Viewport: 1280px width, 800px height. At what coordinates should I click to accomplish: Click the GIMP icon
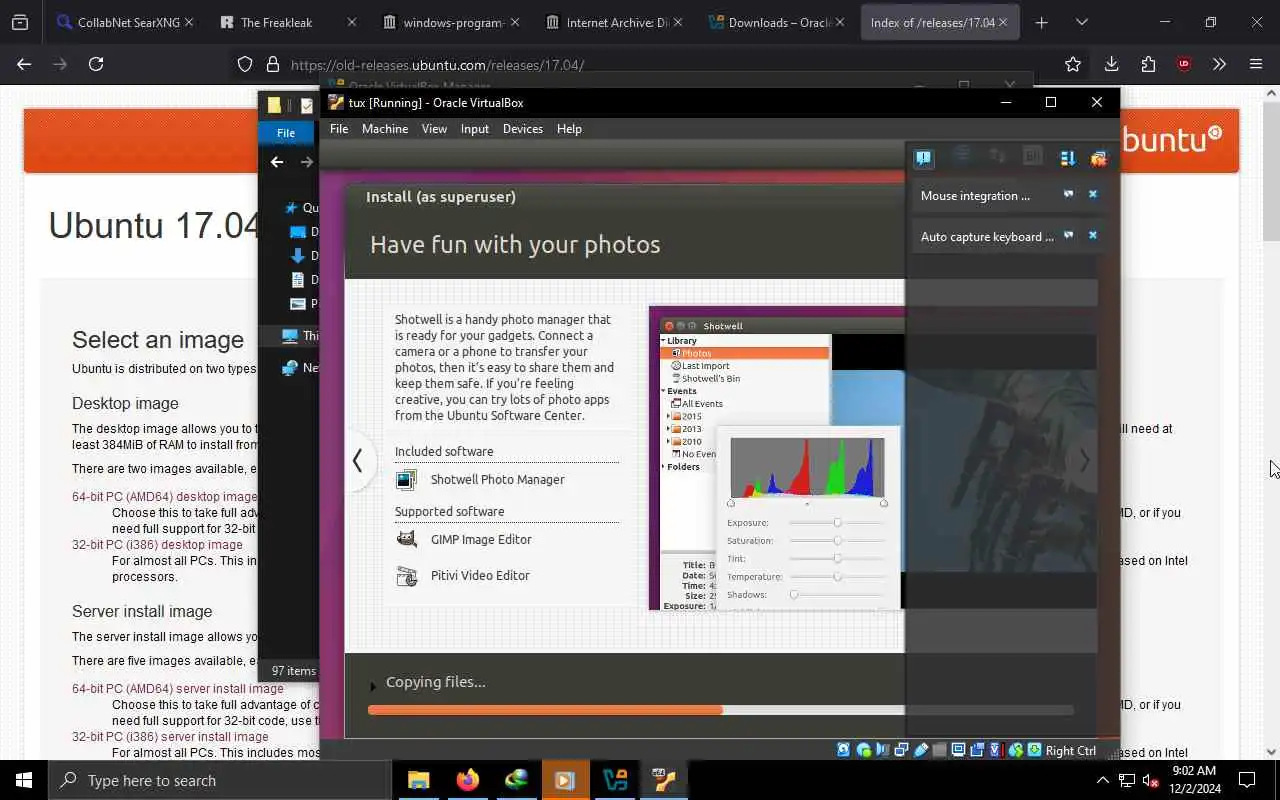coord(406,539)
